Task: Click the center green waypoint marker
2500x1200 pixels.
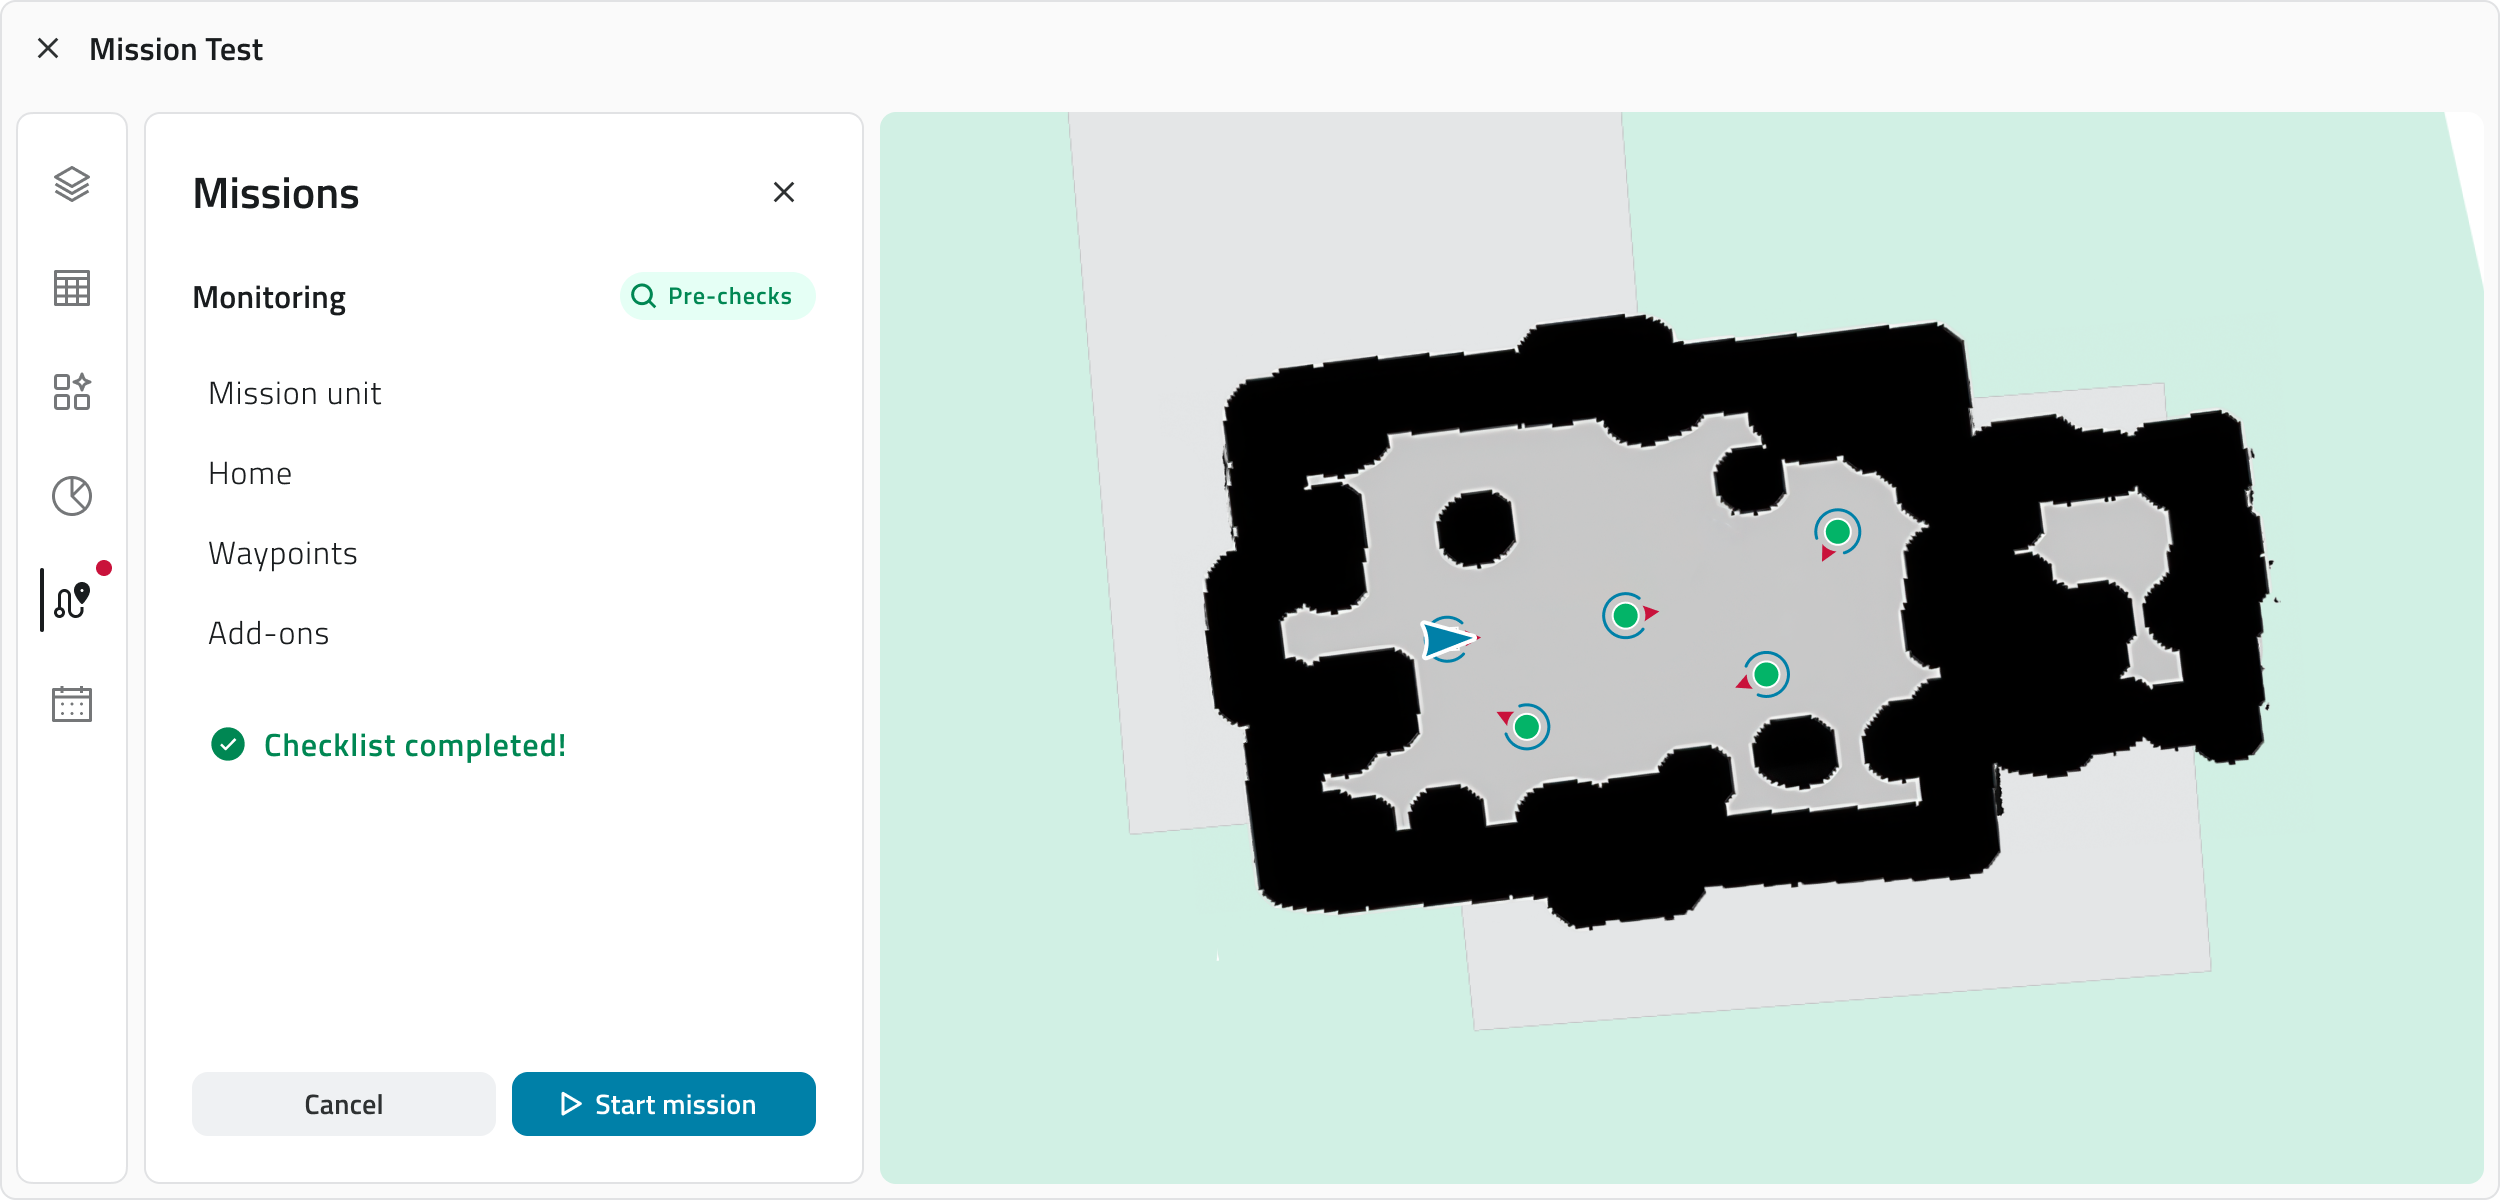Action: tap(1626, 615)
